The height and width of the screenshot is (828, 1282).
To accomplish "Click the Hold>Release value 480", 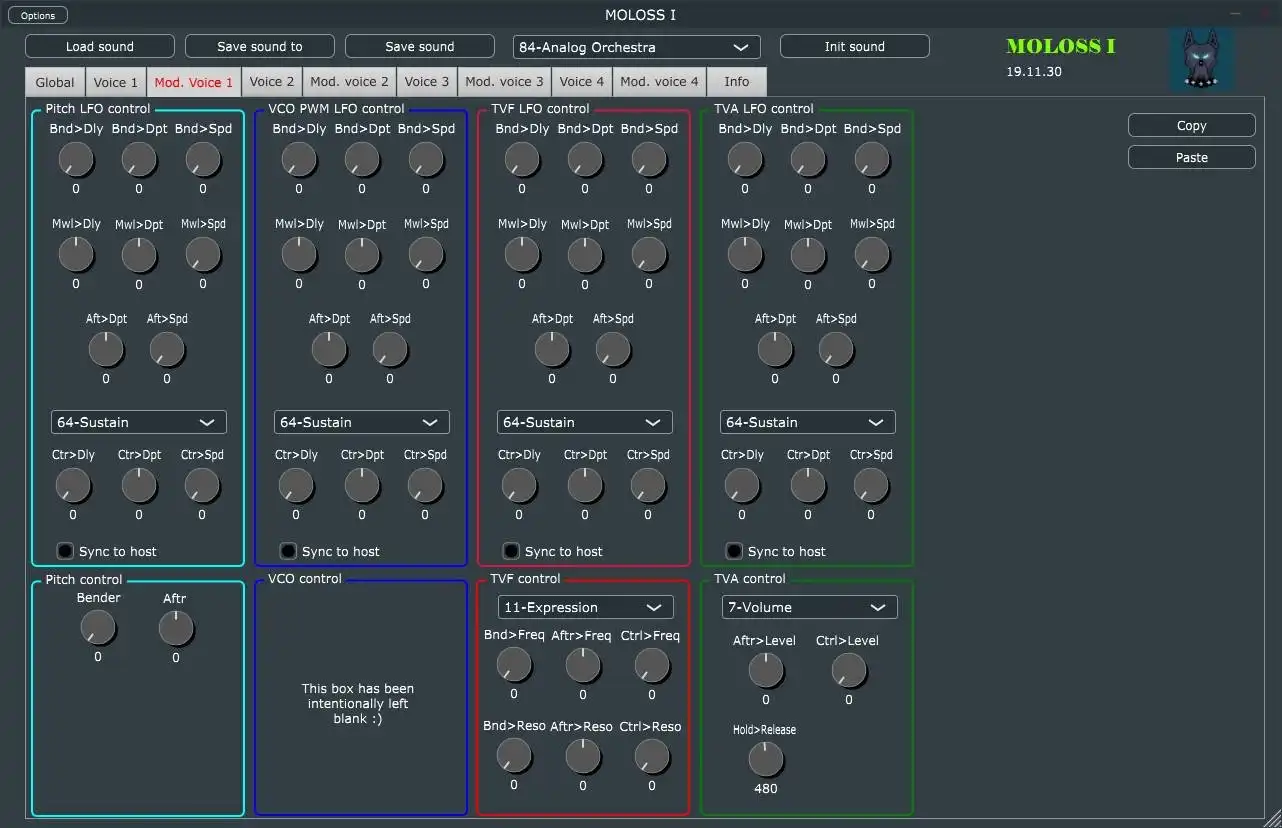I will point(766,789).
